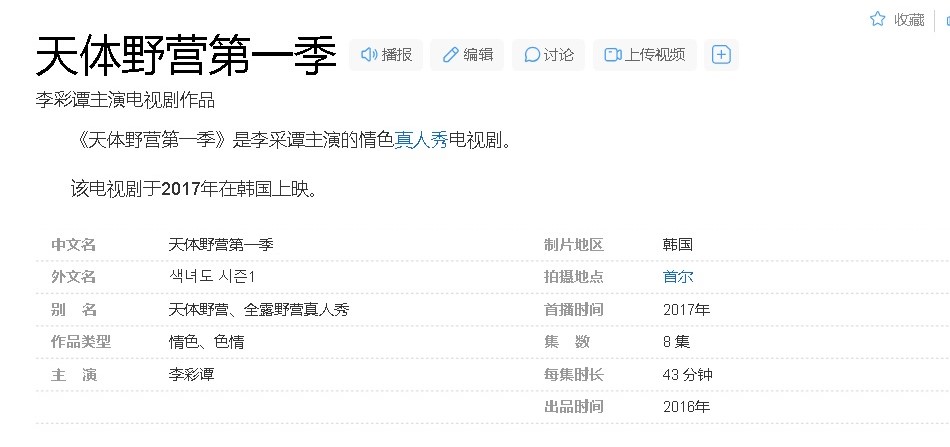This screenshot has width=950, height=447.
Task: Click the 制片地区 value 韩国
Action: click(677, 245)
